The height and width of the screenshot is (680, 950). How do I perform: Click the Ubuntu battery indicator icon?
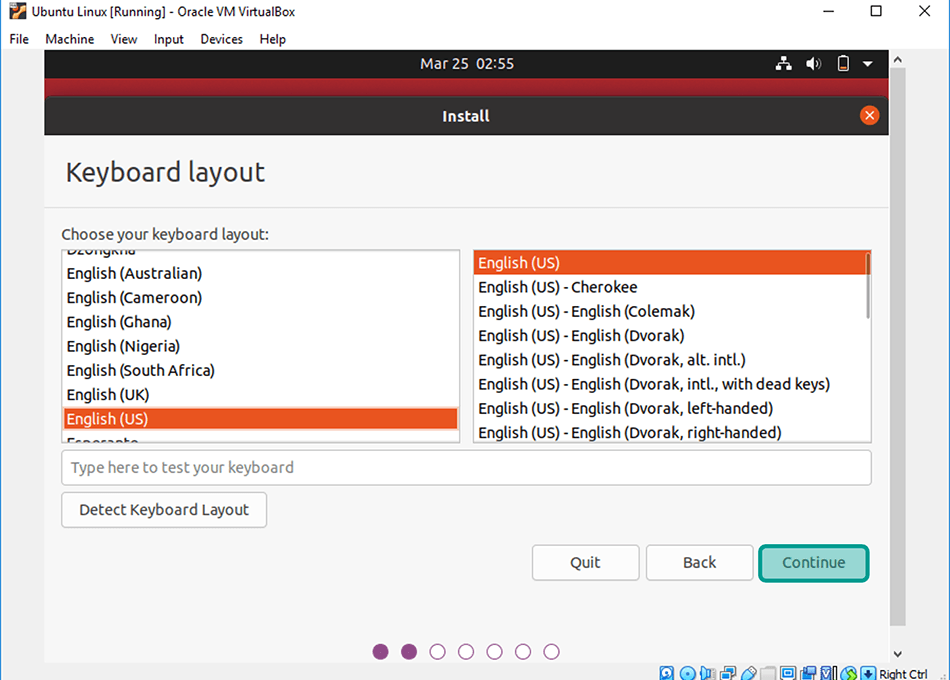point(843,64)
